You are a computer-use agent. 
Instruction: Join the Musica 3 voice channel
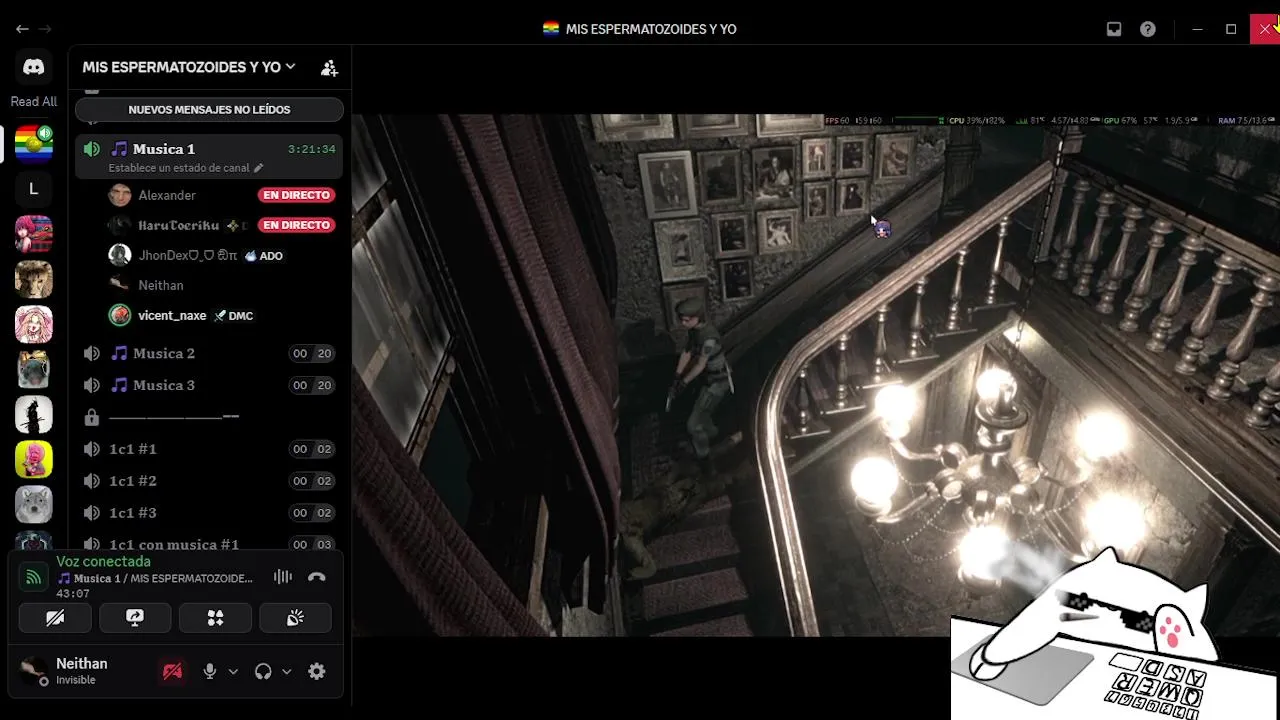[209, 385]
